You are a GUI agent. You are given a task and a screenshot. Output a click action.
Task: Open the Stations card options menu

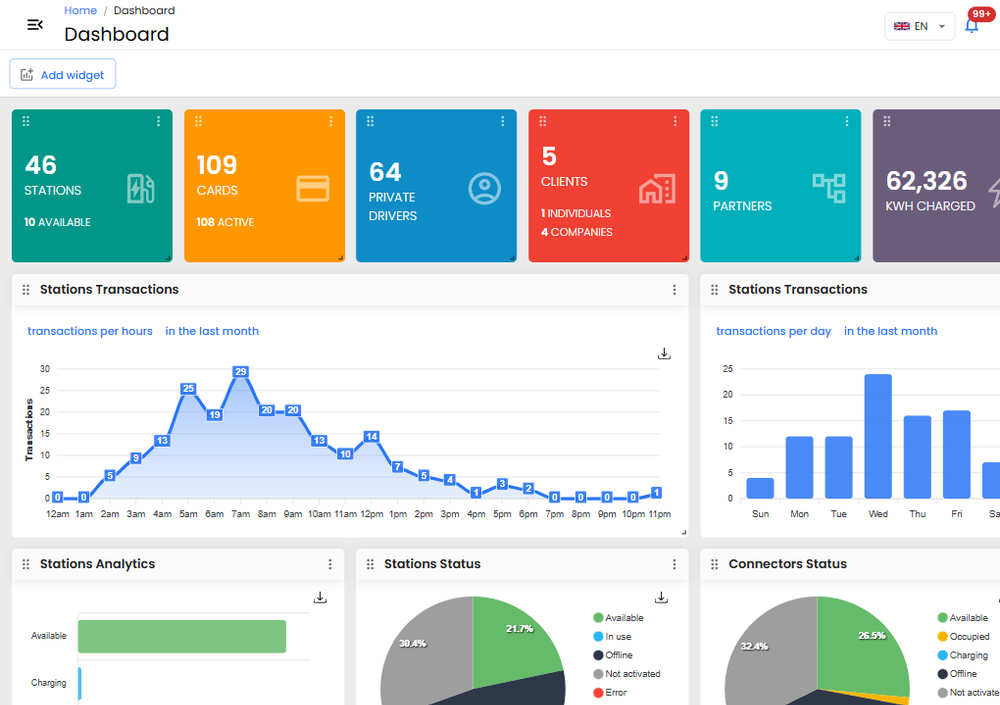[x=158, y=121]
